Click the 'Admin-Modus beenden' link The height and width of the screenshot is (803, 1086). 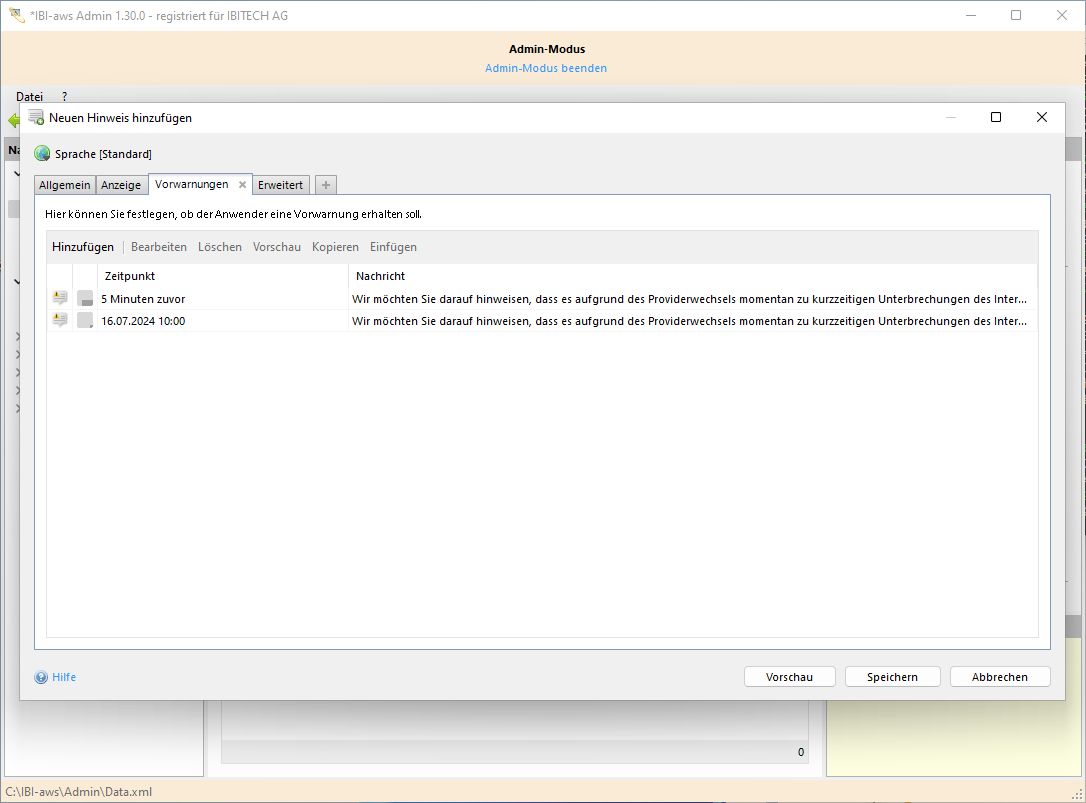coord(546,68)
